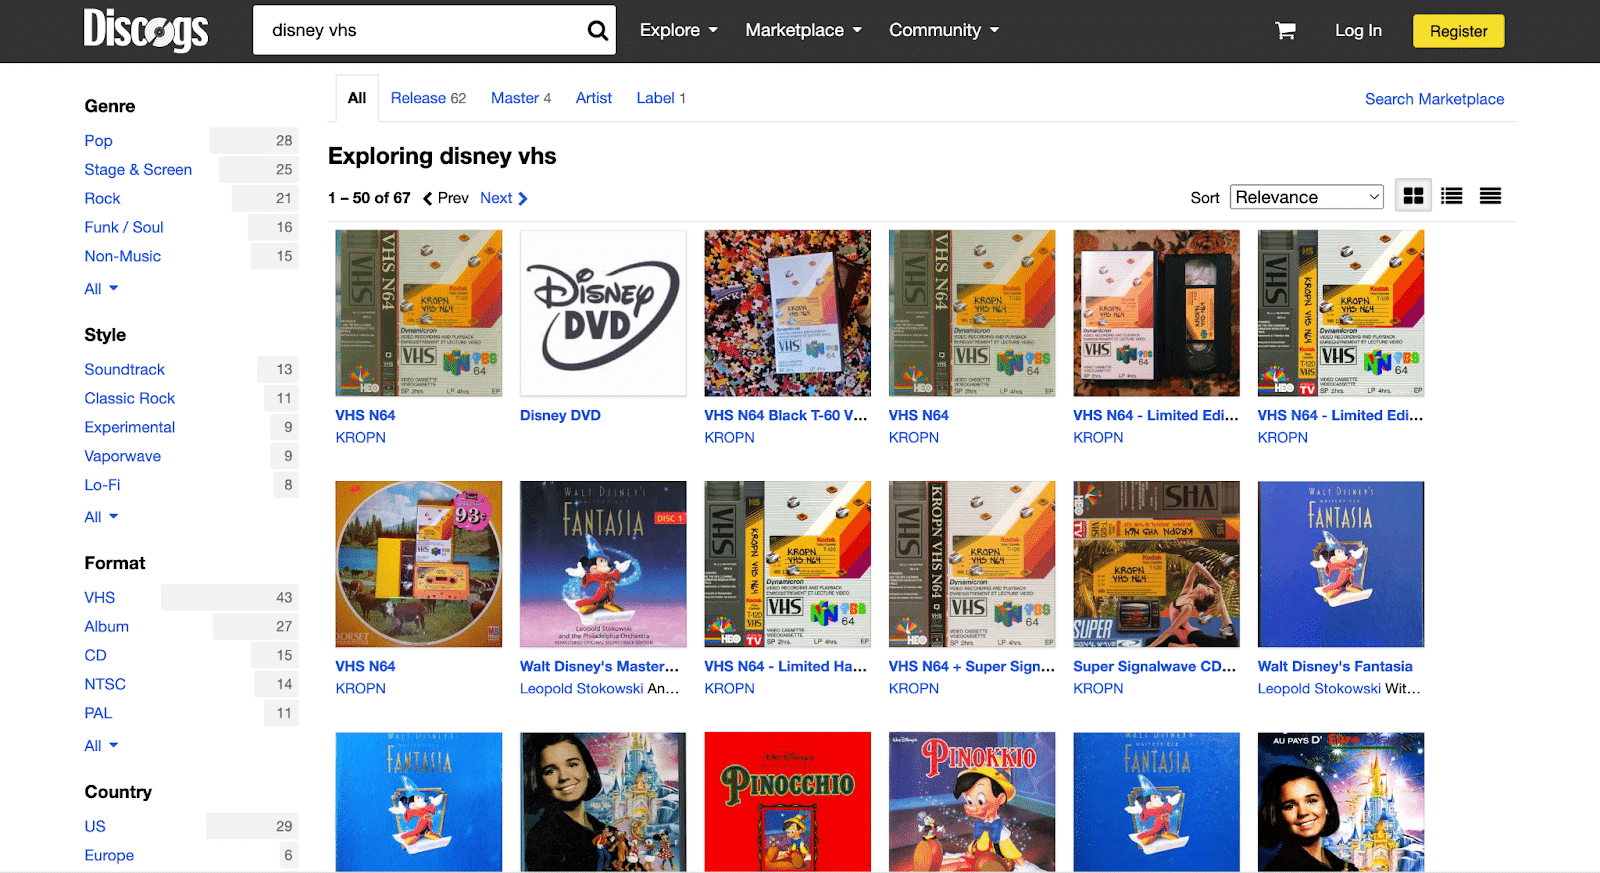Open Pinokkio cover thumbnail
The width and height of the screenshot is (1600, 873).
click(972, 802)
